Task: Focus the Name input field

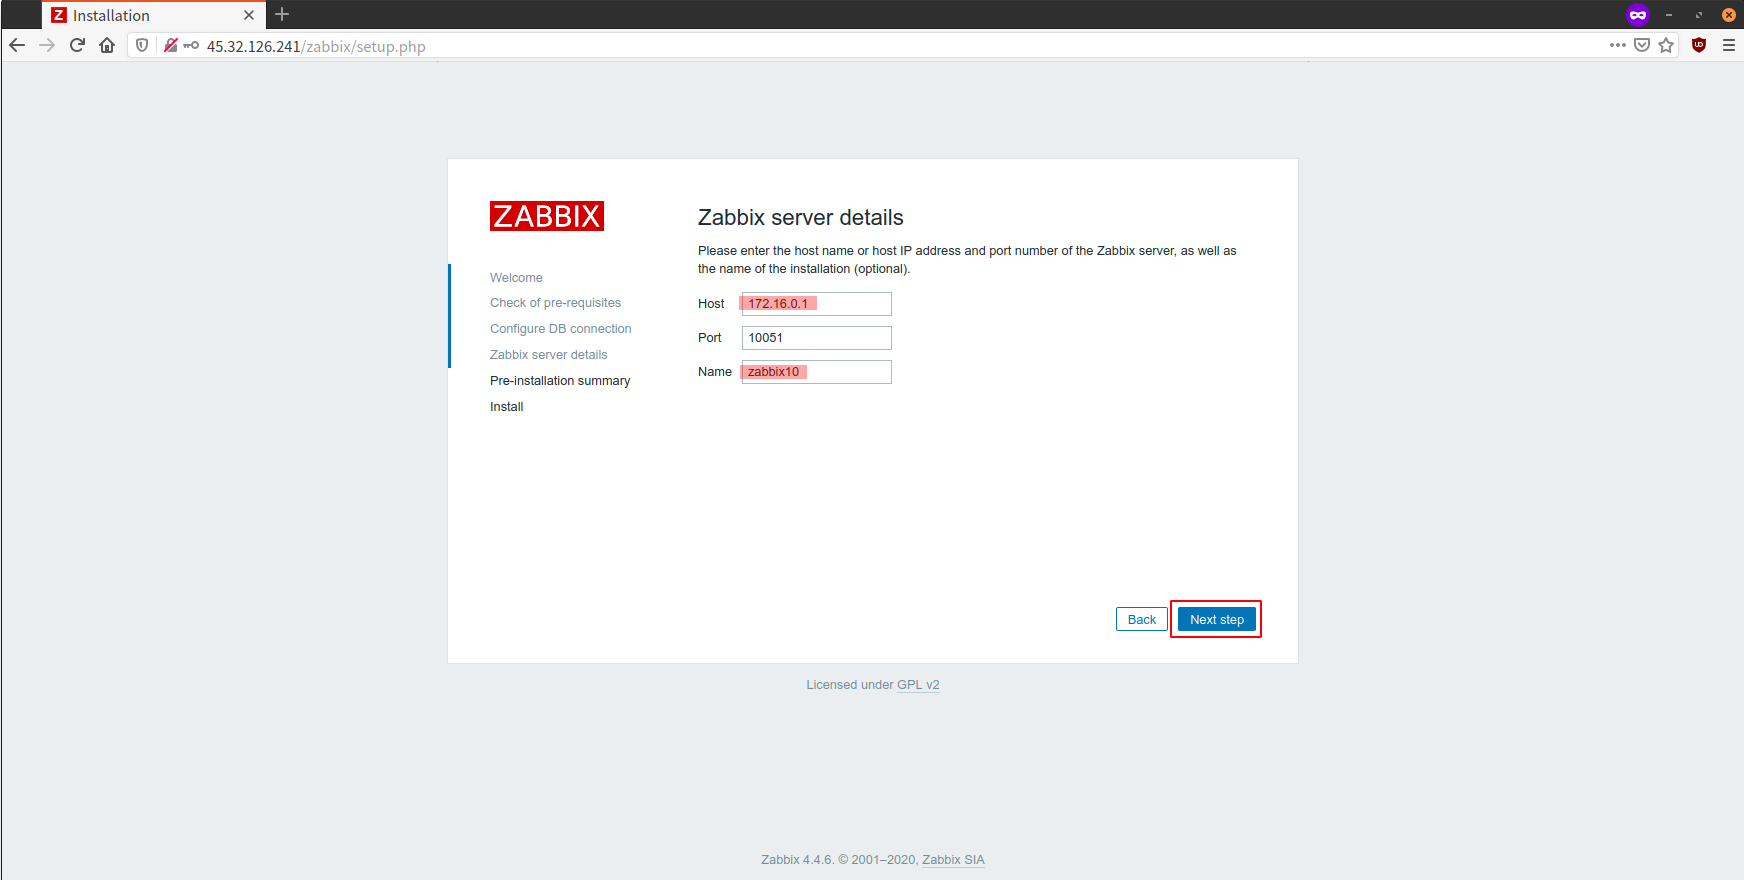Action: tap(816, 372)
